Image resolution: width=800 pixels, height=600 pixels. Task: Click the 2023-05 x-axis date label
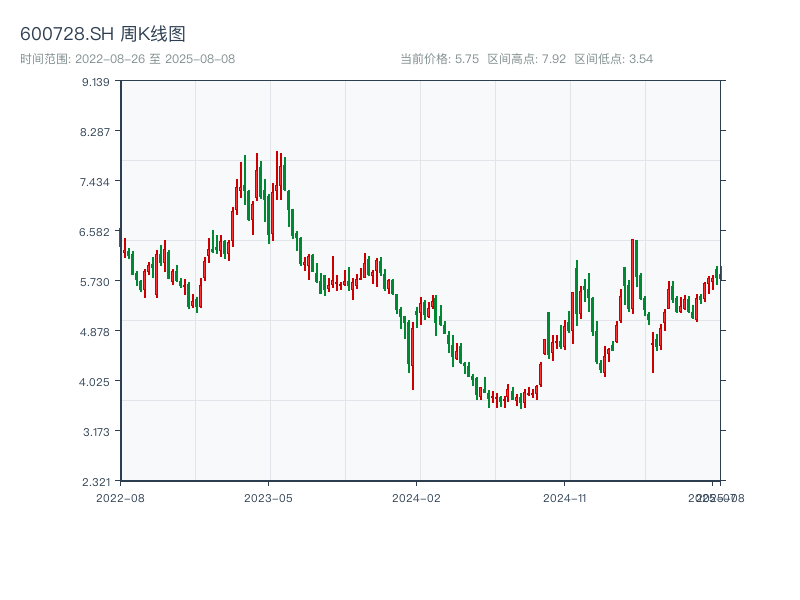point(268,497)
